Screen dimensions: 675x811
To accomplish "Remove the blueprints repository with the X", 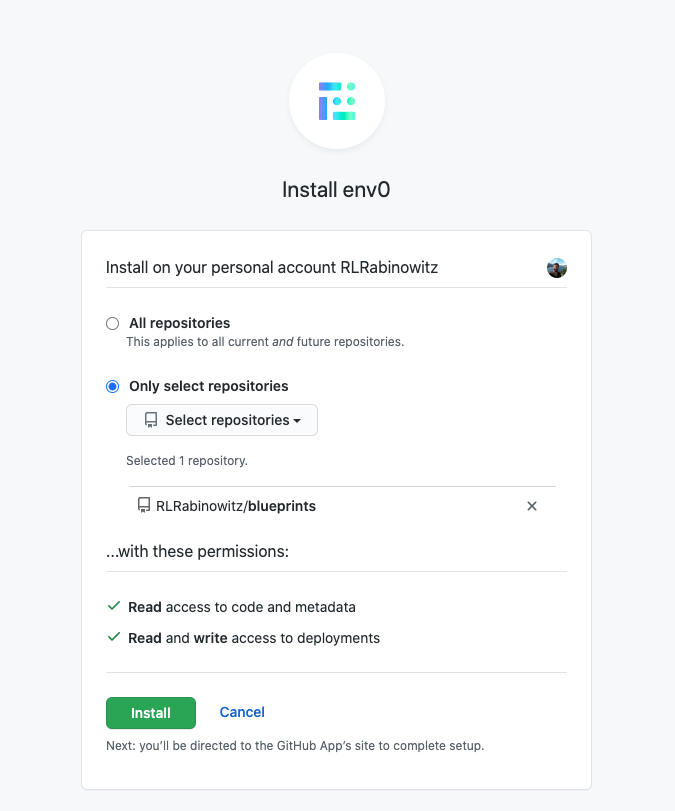I will [532, 506].
